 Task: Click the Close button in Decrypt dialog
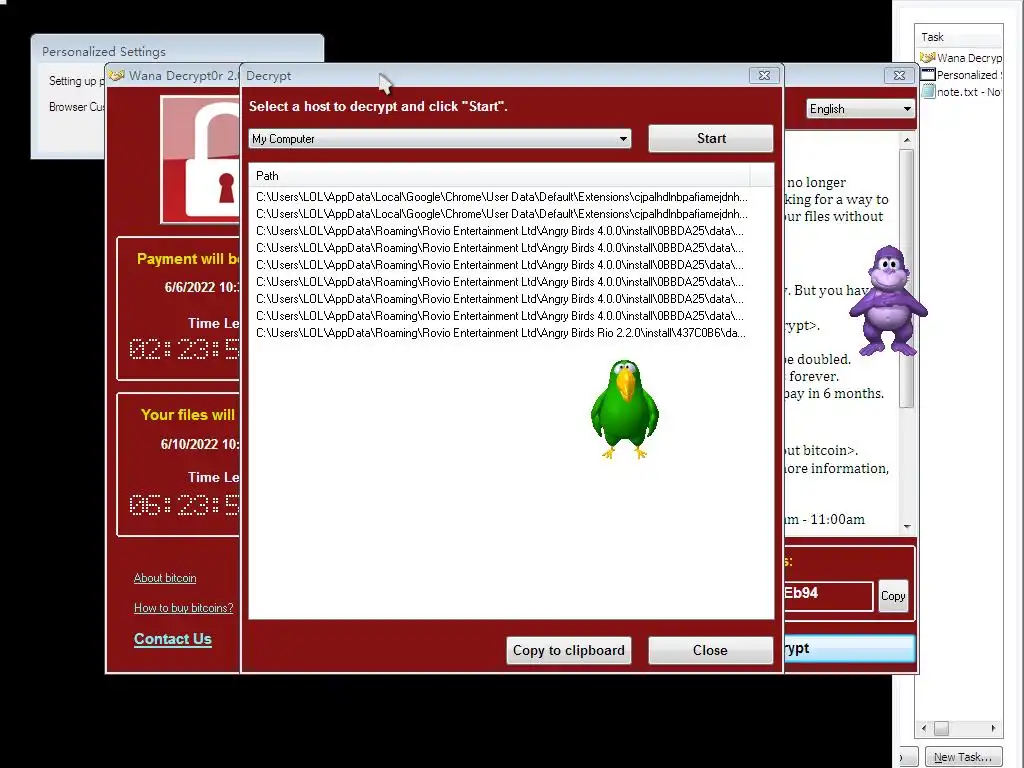coord(710,650)
